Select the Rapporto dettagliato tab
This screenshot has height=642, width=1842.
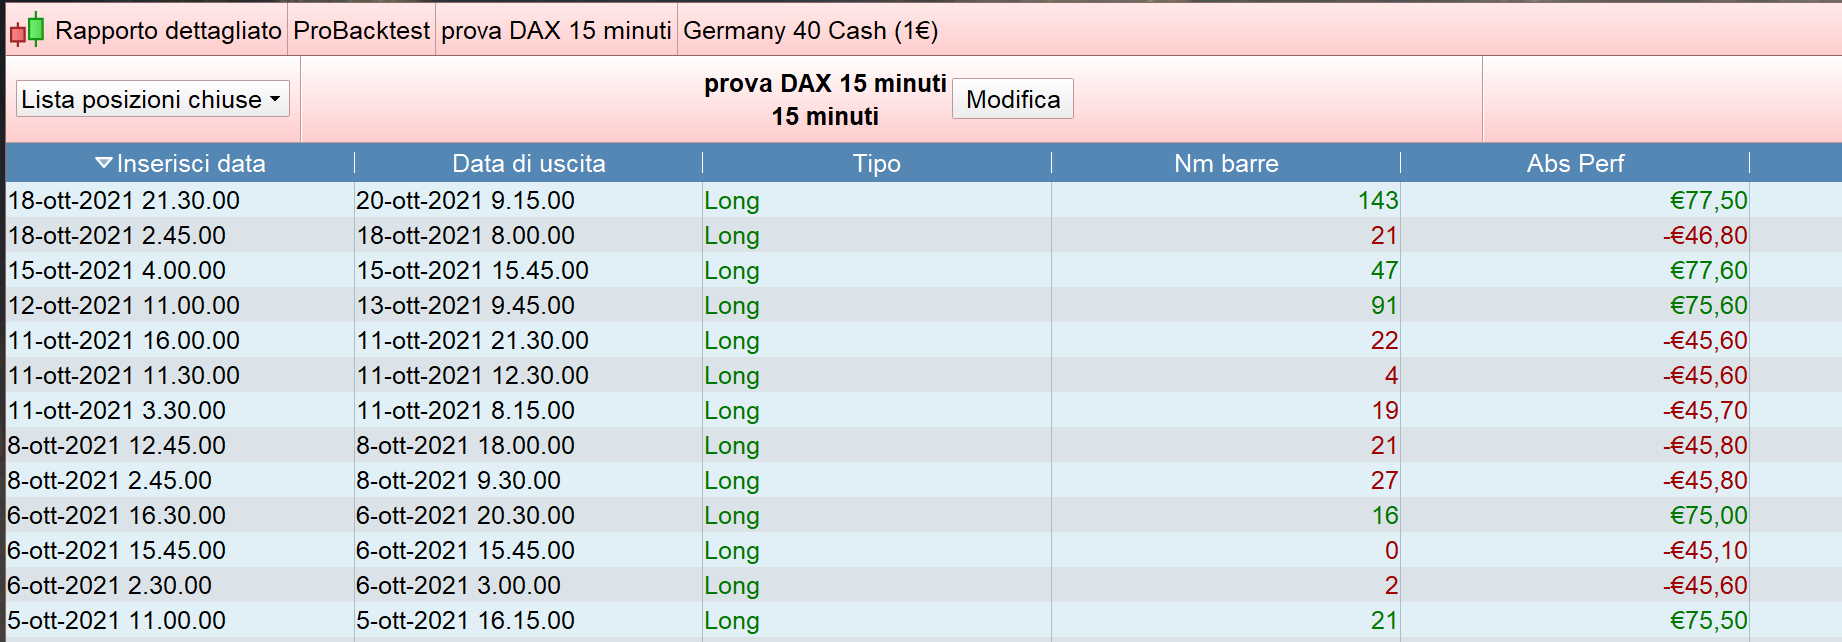point(168,30)
